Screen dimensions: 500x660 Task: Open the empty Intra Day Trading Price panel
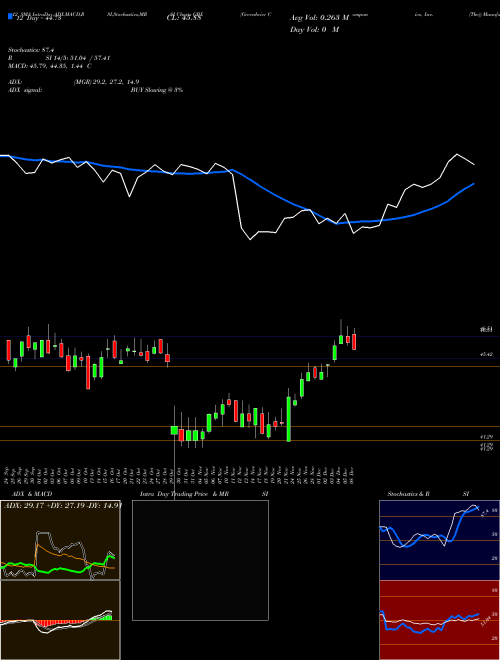(x=200, y=560)
